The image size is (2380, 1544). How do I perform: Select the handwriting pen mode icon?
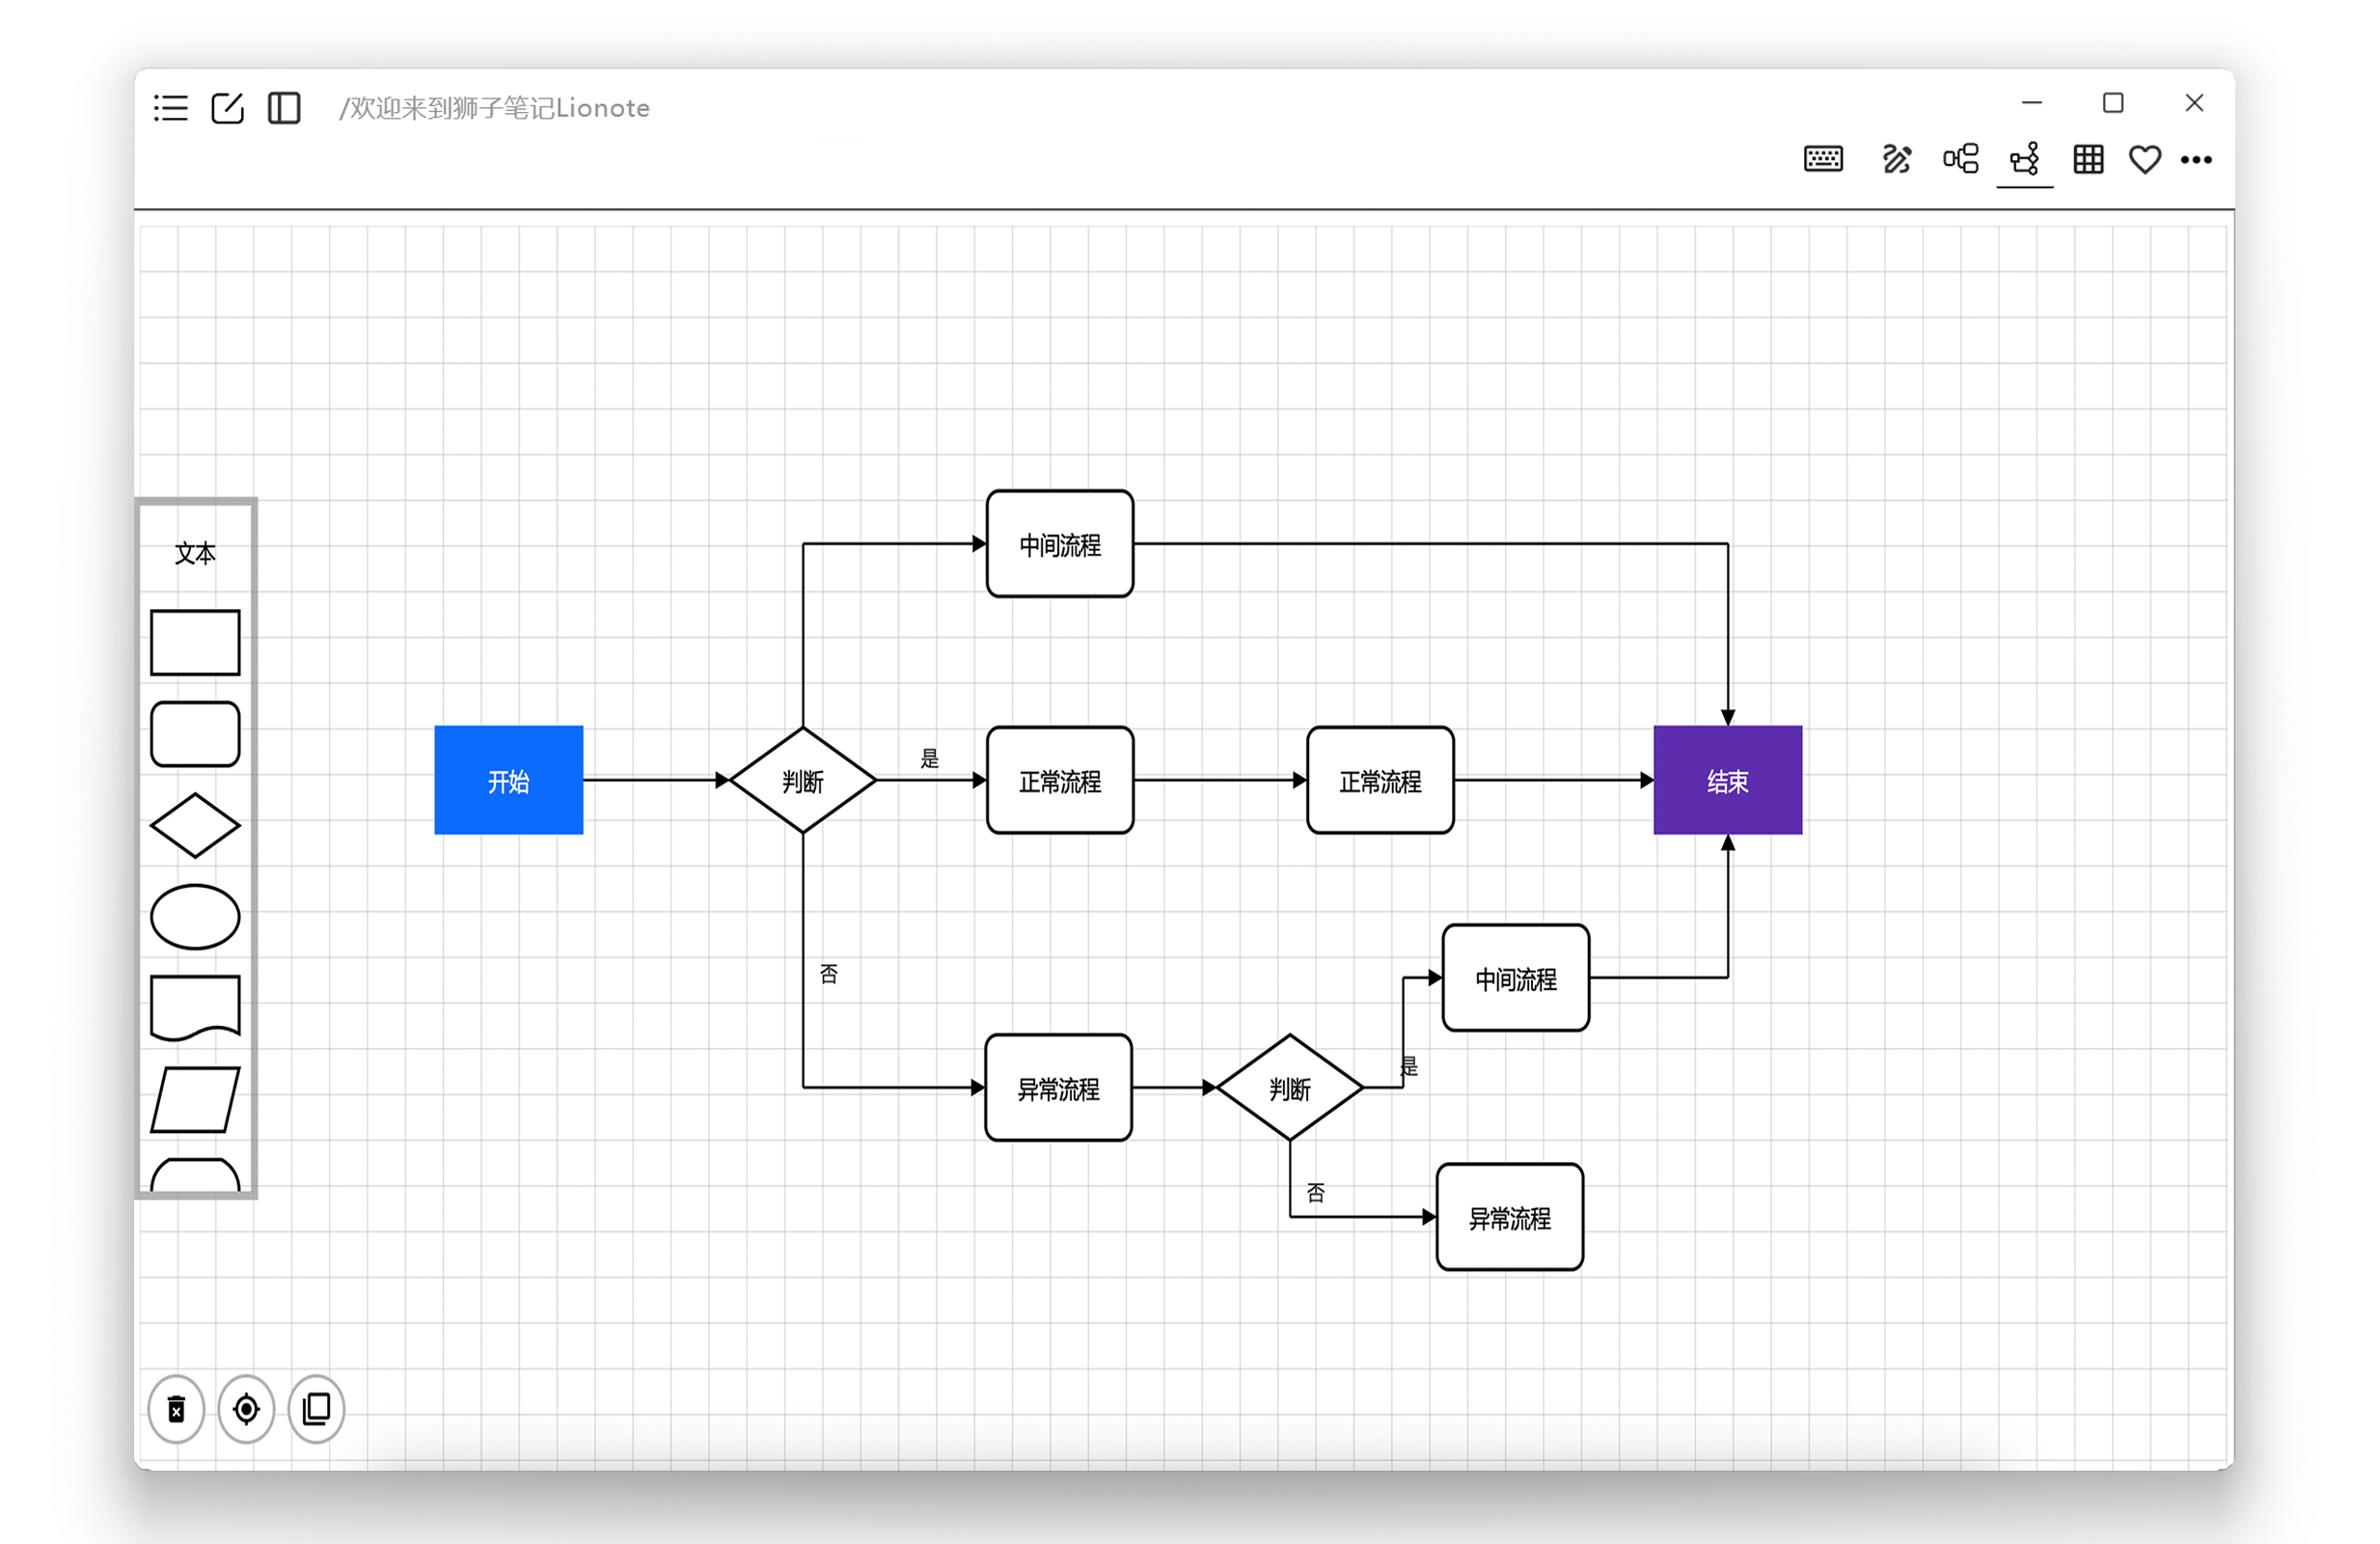(1896, 159)
